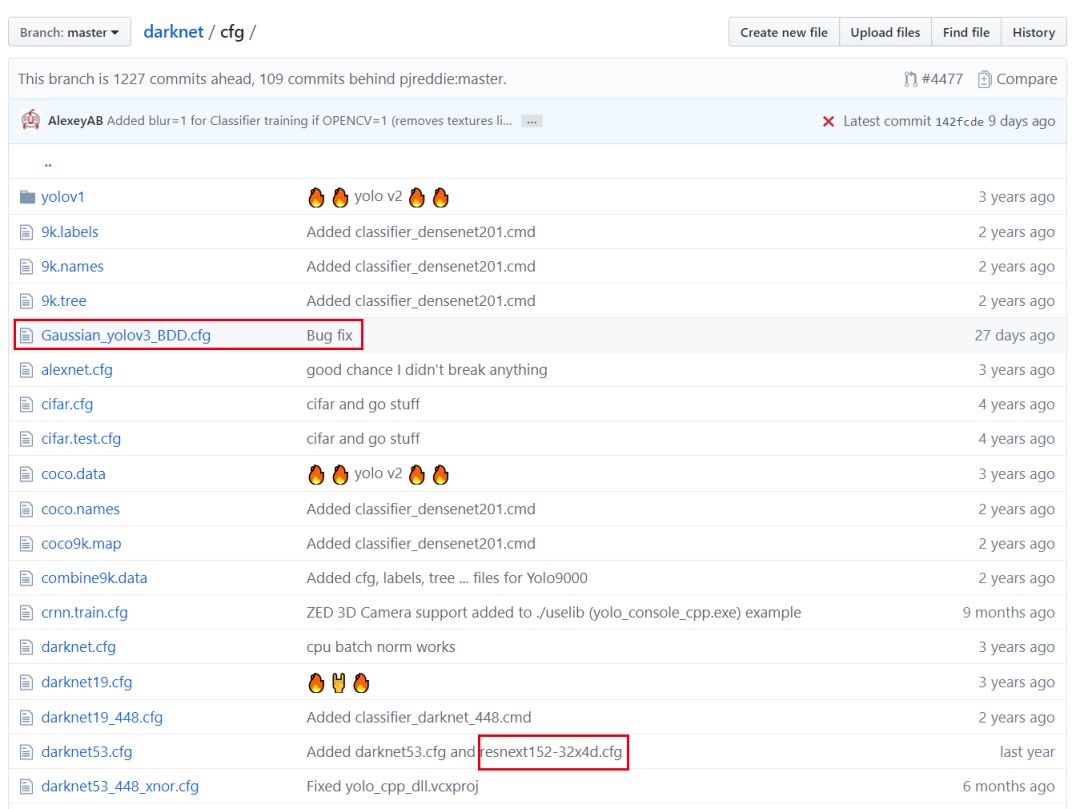Go to the darknet repository root link
Viewport: 1080px width, 809px height.
(x=174, y=32)
